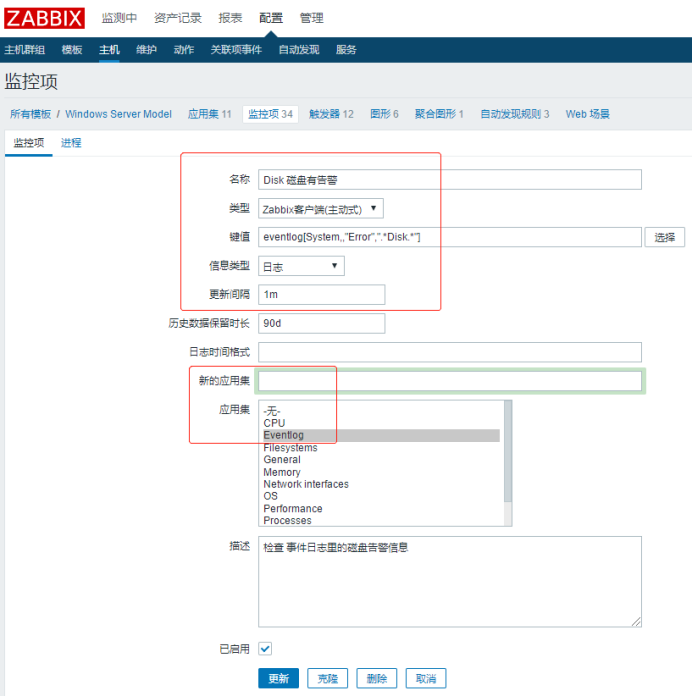Image resolution: width=693 pixels, height=697 pixels.
Task: Go to 关联项事件 submenu
Action: point(236,50)
